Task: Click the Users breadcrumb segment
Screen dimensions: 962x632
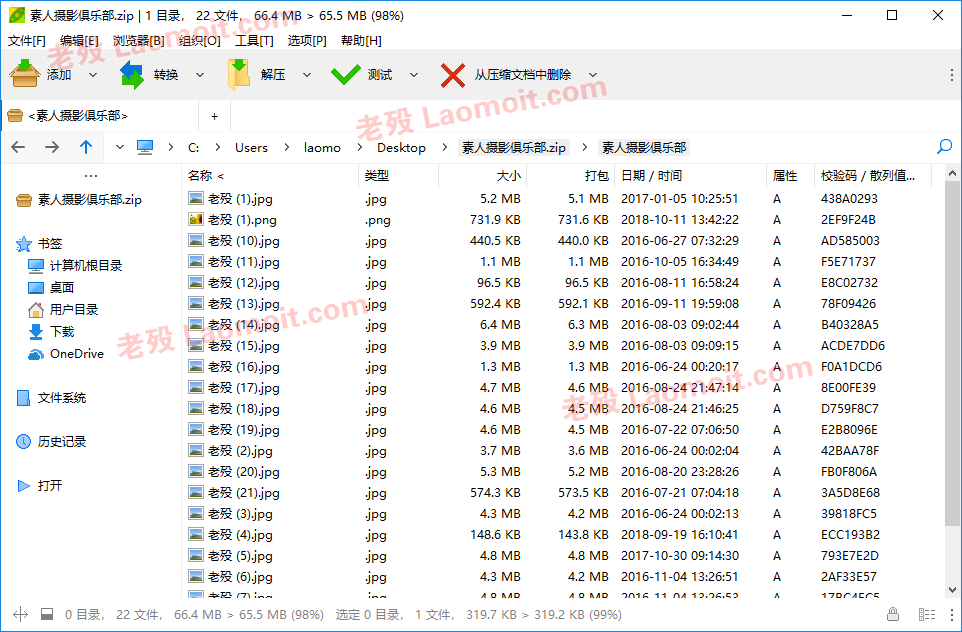Action: tap(251, 148)
